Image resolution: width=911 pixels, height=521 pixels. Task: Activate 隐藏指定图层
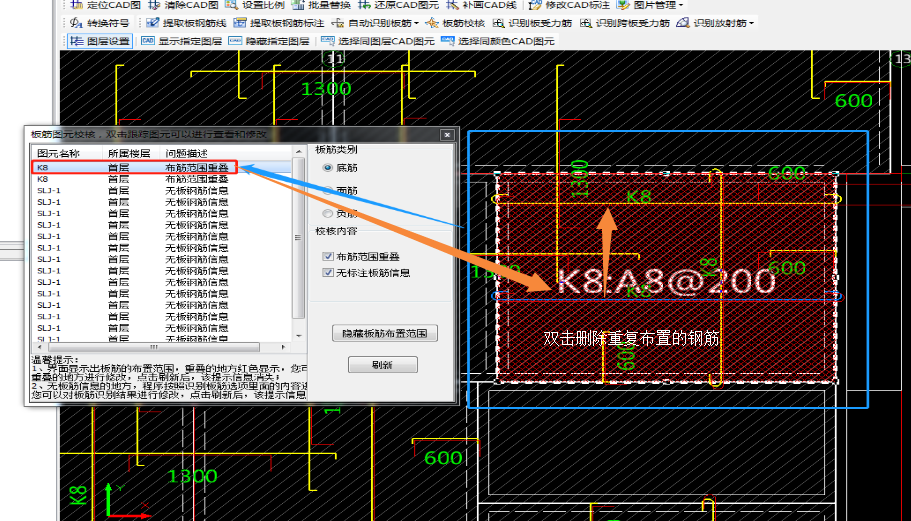click(x=268, y=41)
